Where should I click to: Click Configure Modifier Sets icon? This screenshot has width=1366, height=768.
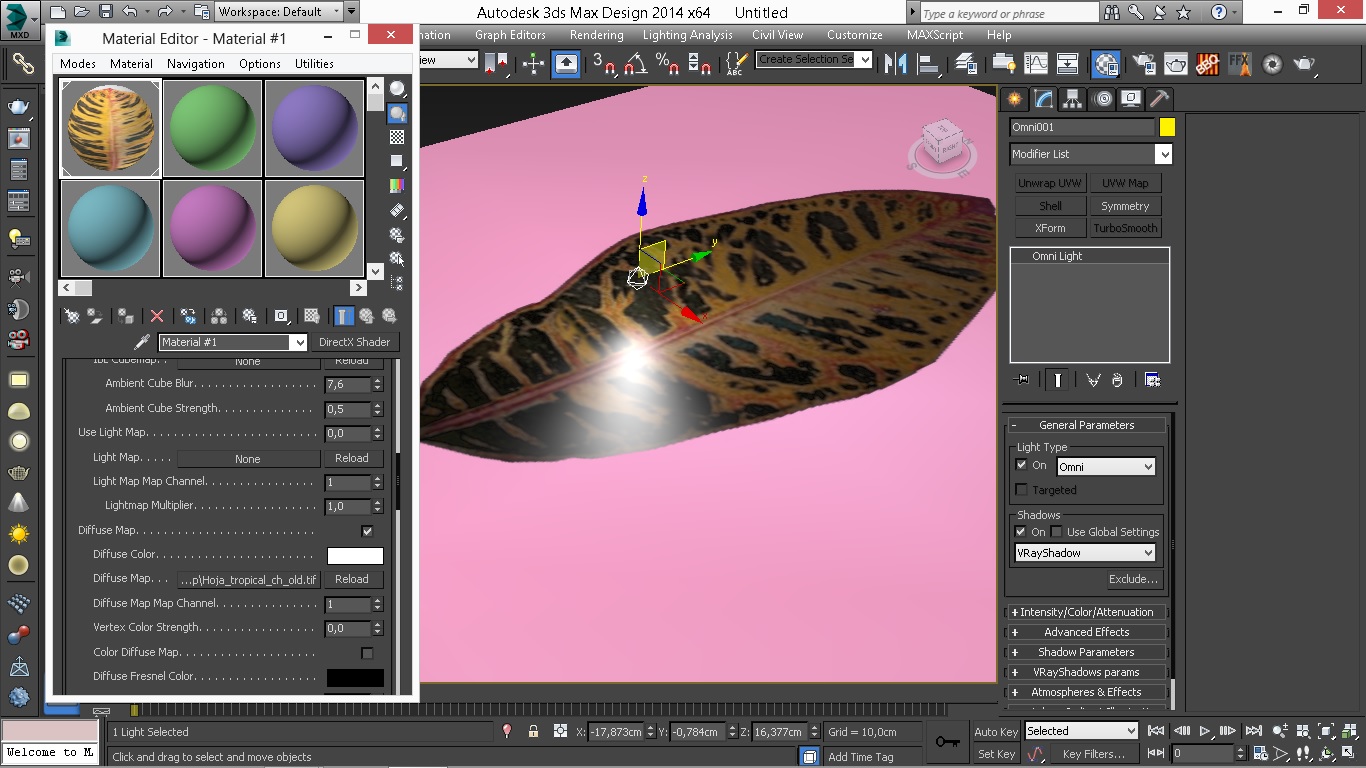[x=1152, y=380]
